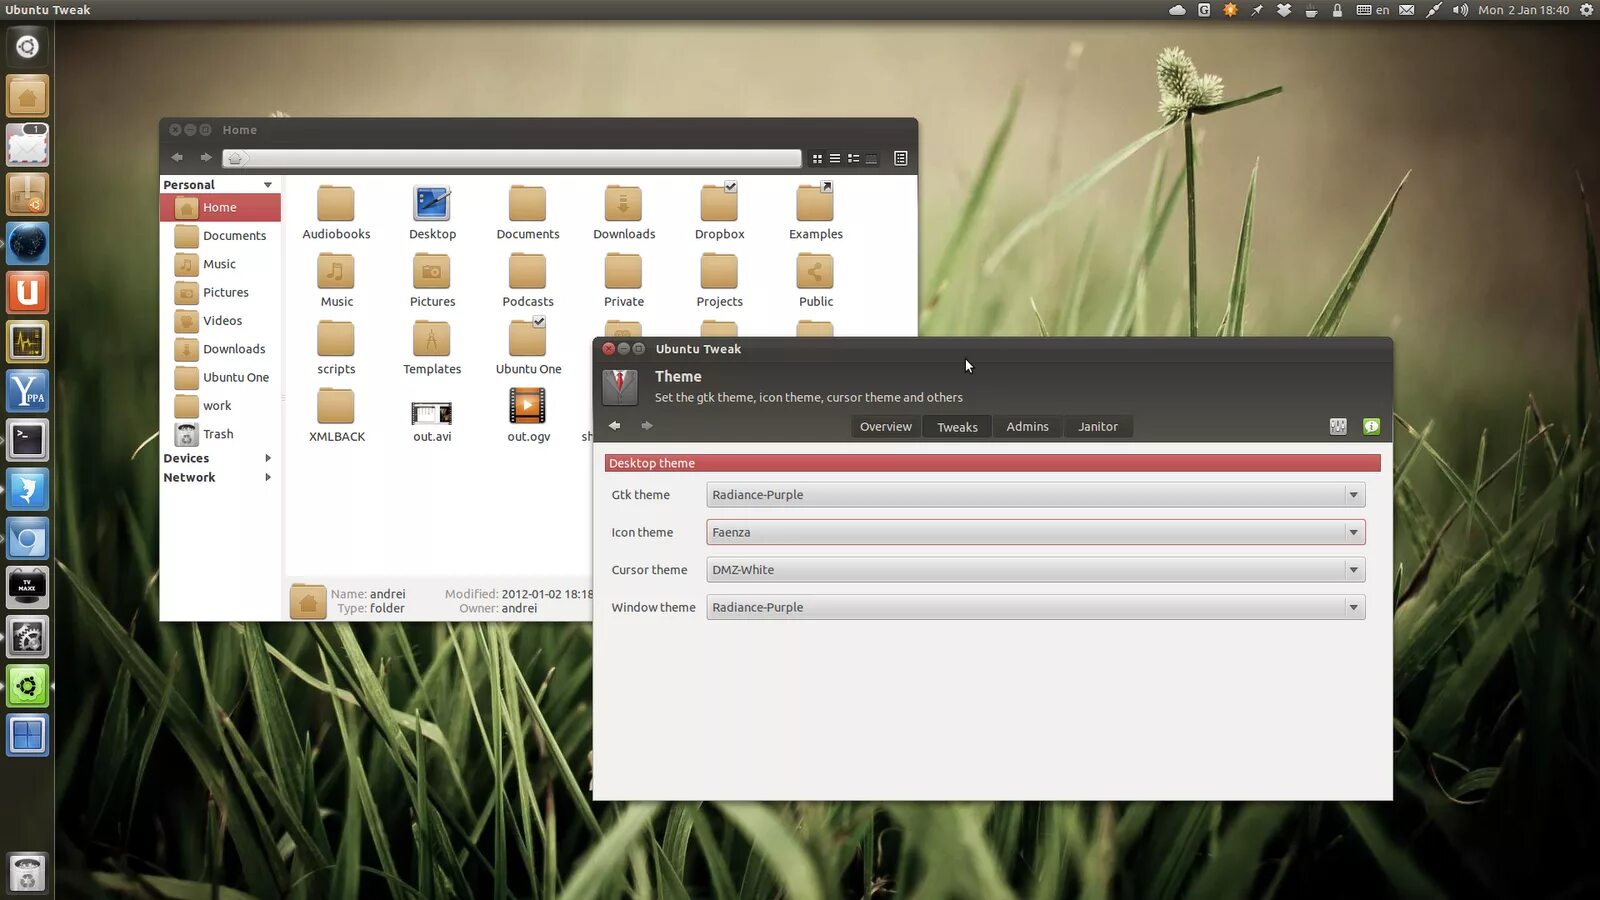The width and height of the screenshot is (1600, 900).
Task: Select Pictures in the sidebar
Action: coord(220,292)
